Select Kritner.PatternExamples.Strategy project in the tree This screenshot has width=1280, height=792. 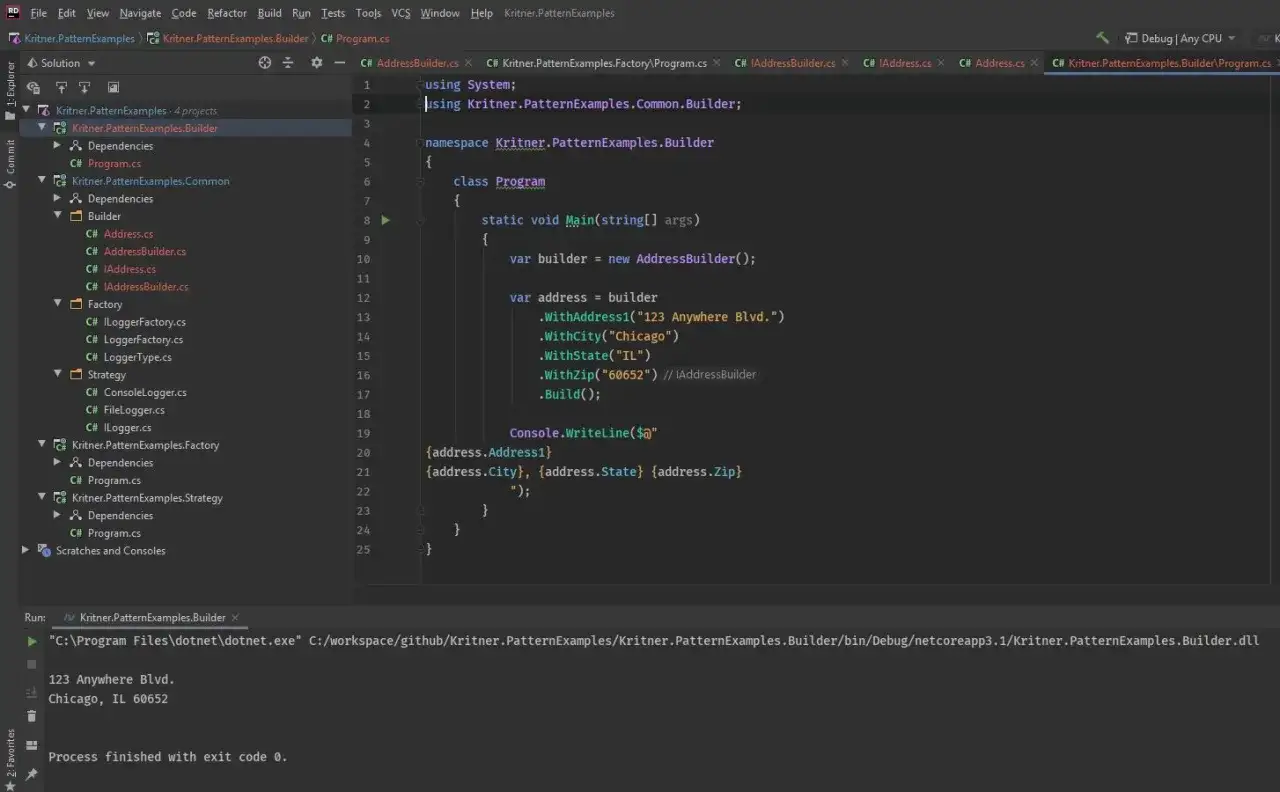tap(147, 498)
